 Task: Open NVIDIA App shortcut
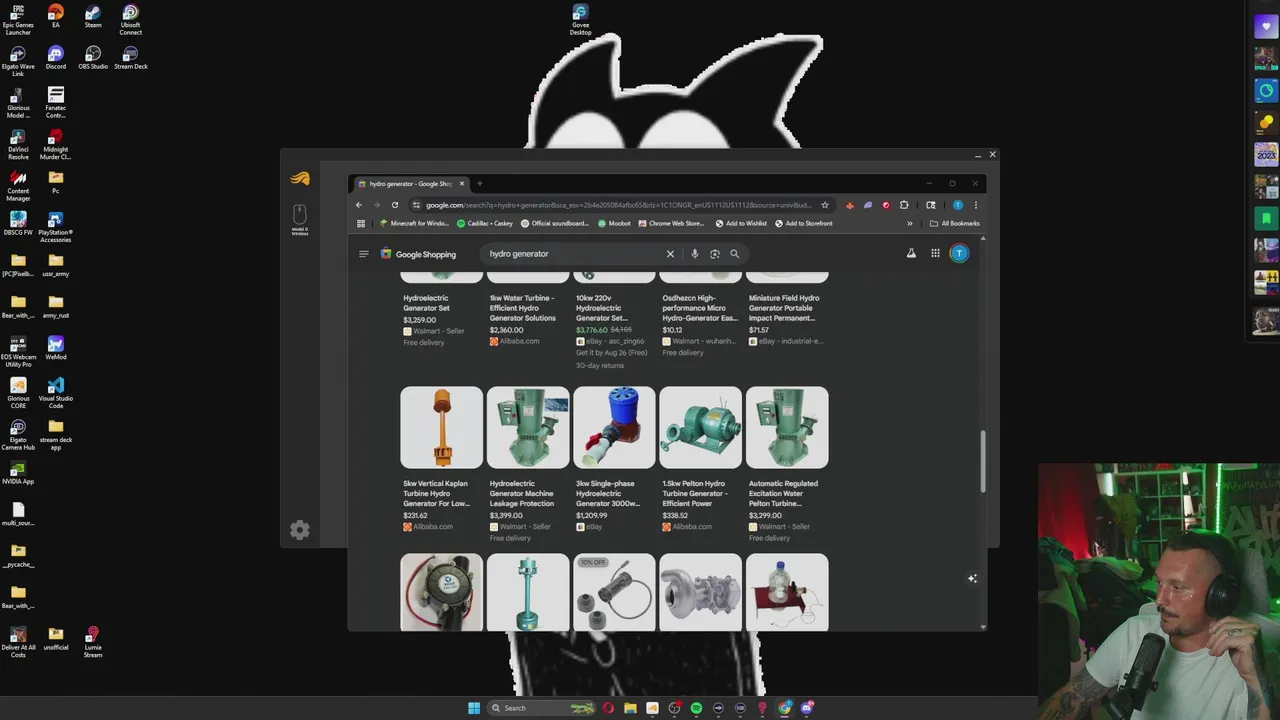pyautogui.click(x=18, y=473)
